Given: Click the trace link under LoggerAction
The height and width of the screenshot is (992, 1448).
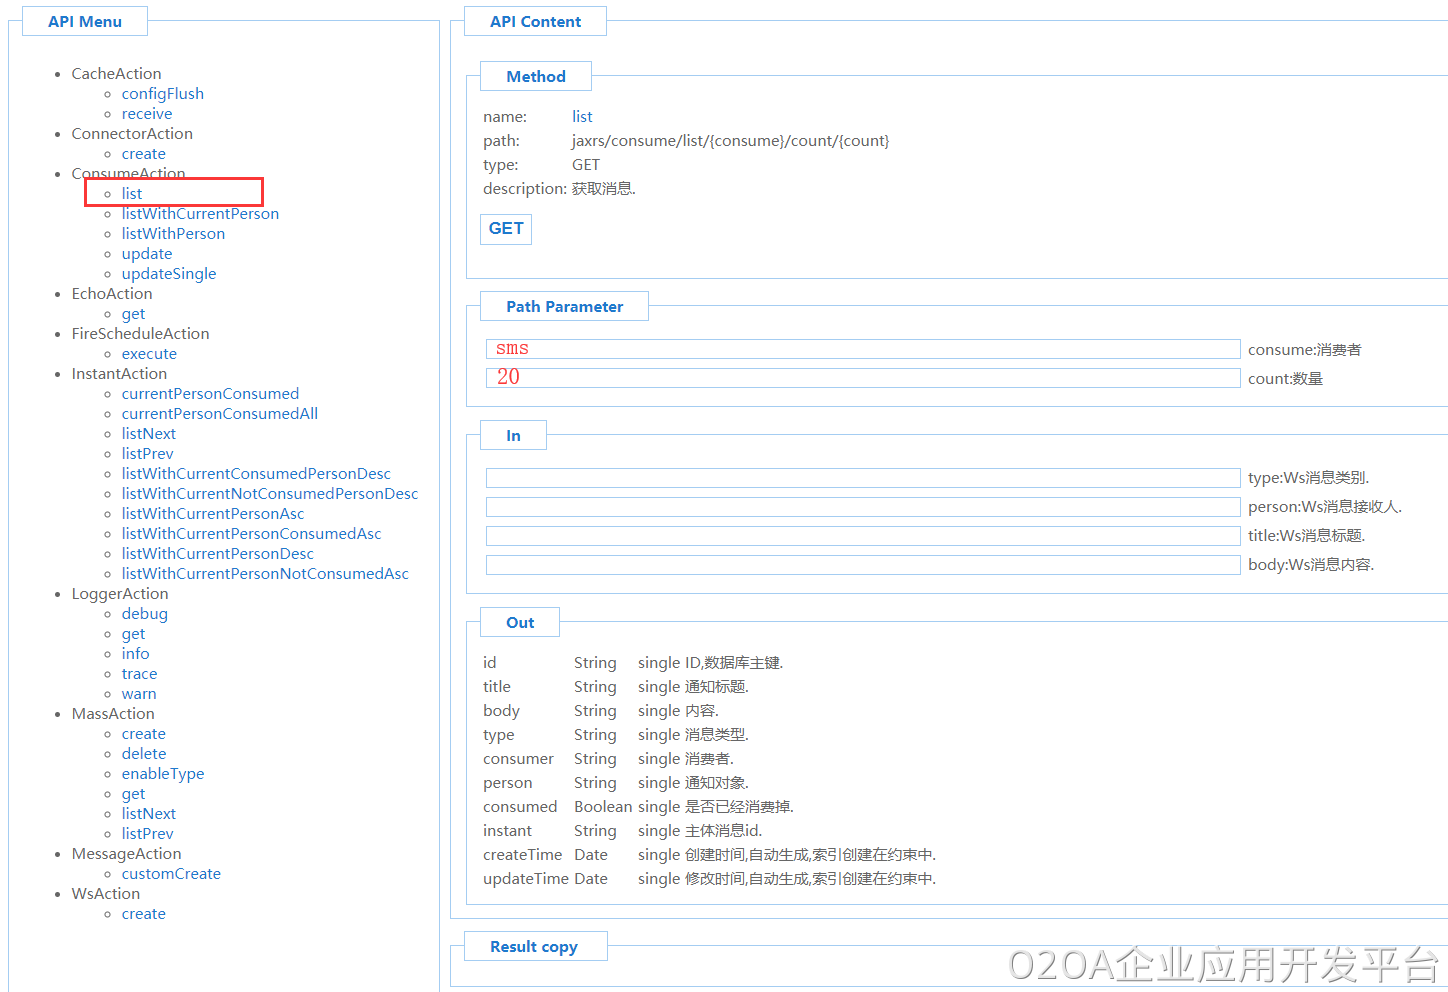Looking at the screenshot, I should coord(139,674).
